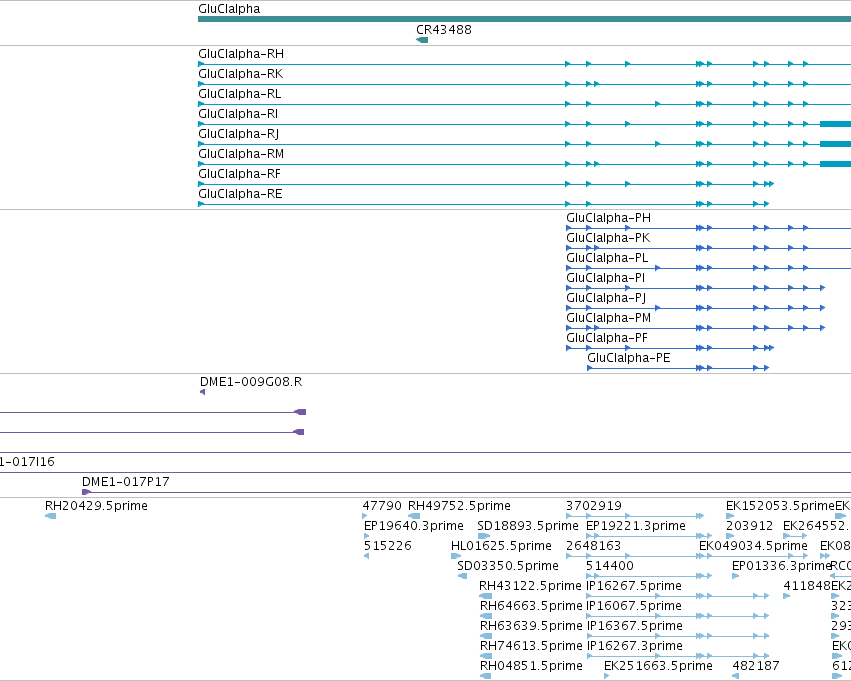Open the GluClalpha-PI protein label
The width and height of the screenshot is (851, 681).
[x=606, y=278]
